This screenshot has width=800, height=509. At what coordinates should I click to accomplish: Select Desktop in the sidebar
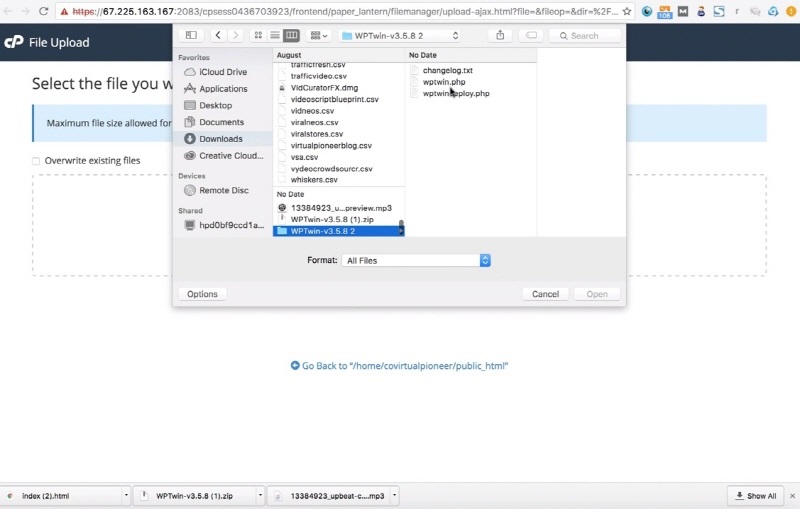click(222, 105)
